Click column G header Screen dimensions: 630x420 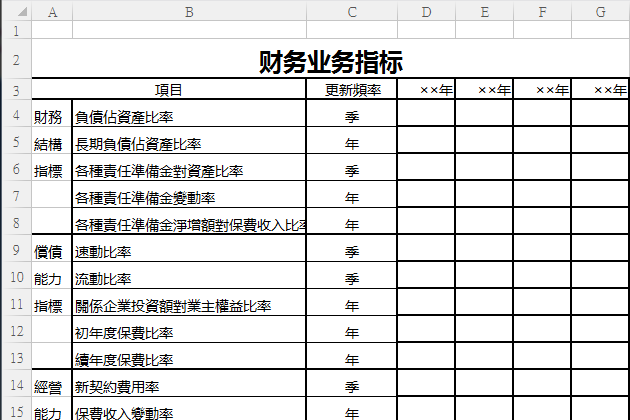(x=600, y=12)
